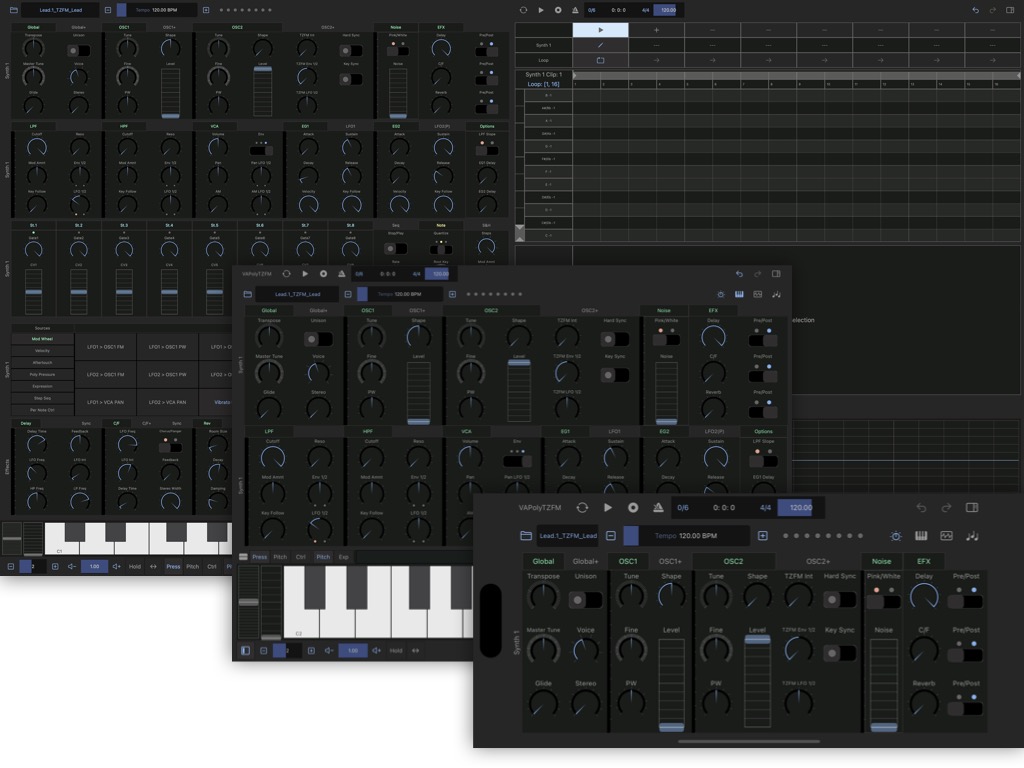
Task: Toggle side panel icon in rear window
Action: (x=1010, y=10)
